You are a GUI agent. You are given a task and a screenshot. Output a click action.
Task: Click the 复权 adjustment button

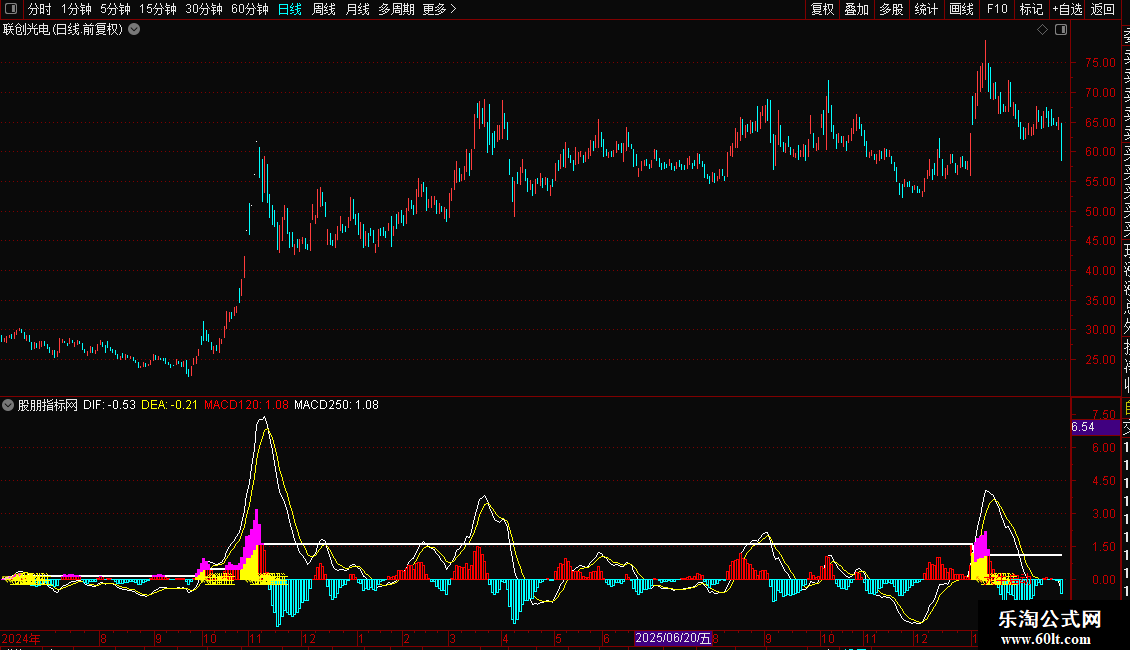pyautogui.click(x=822, y=9)
